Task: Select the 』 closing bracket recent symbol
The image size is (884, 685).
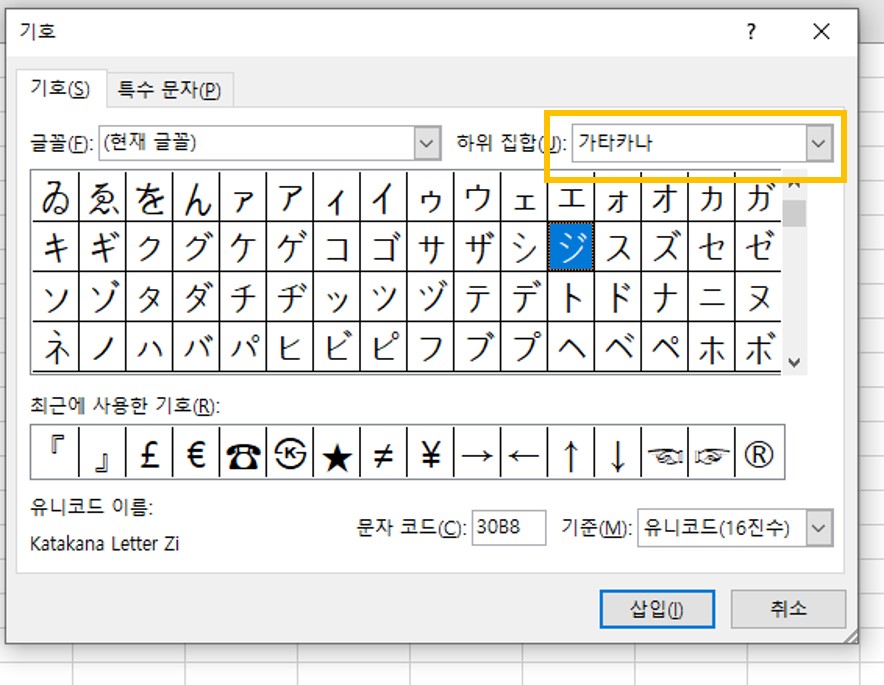Action: pyautogui.click(x=103, y=452)
